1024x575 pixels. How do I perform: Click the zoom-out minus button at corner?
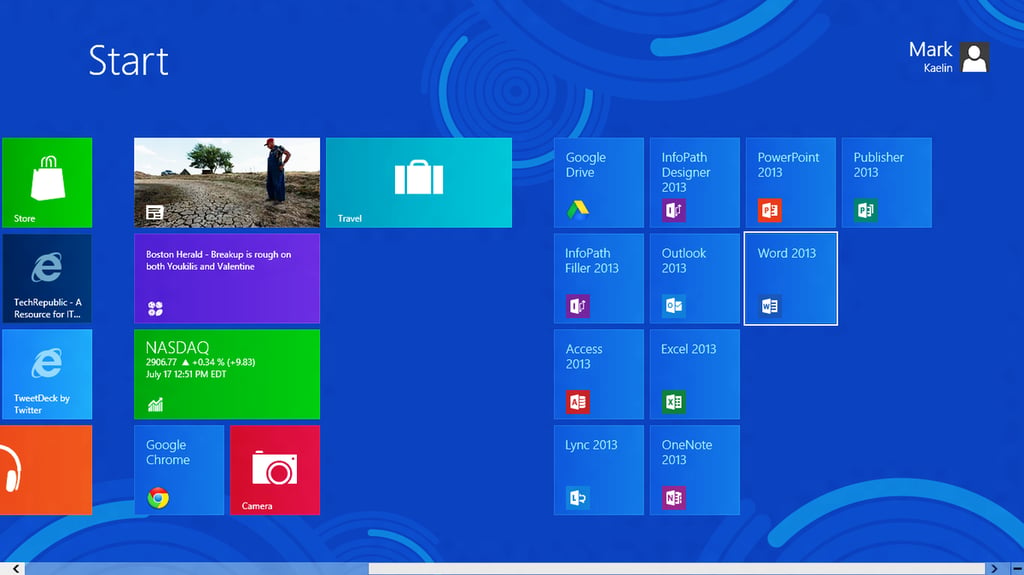1017,569
